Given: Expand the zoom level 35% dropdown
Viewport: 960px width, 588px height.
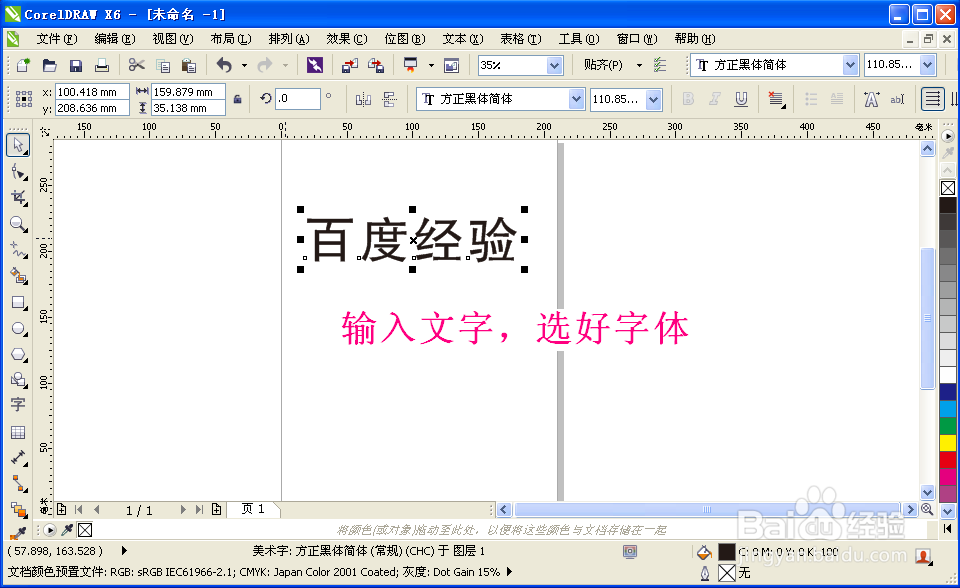Looking at the screenshot, I should point(555,65).
